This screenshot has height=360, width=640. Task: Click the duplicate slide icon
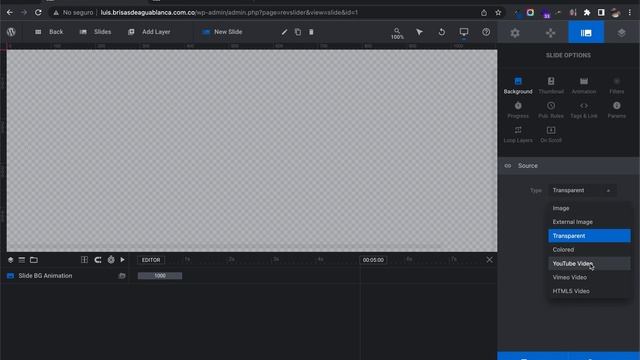(x=298, y=32)
